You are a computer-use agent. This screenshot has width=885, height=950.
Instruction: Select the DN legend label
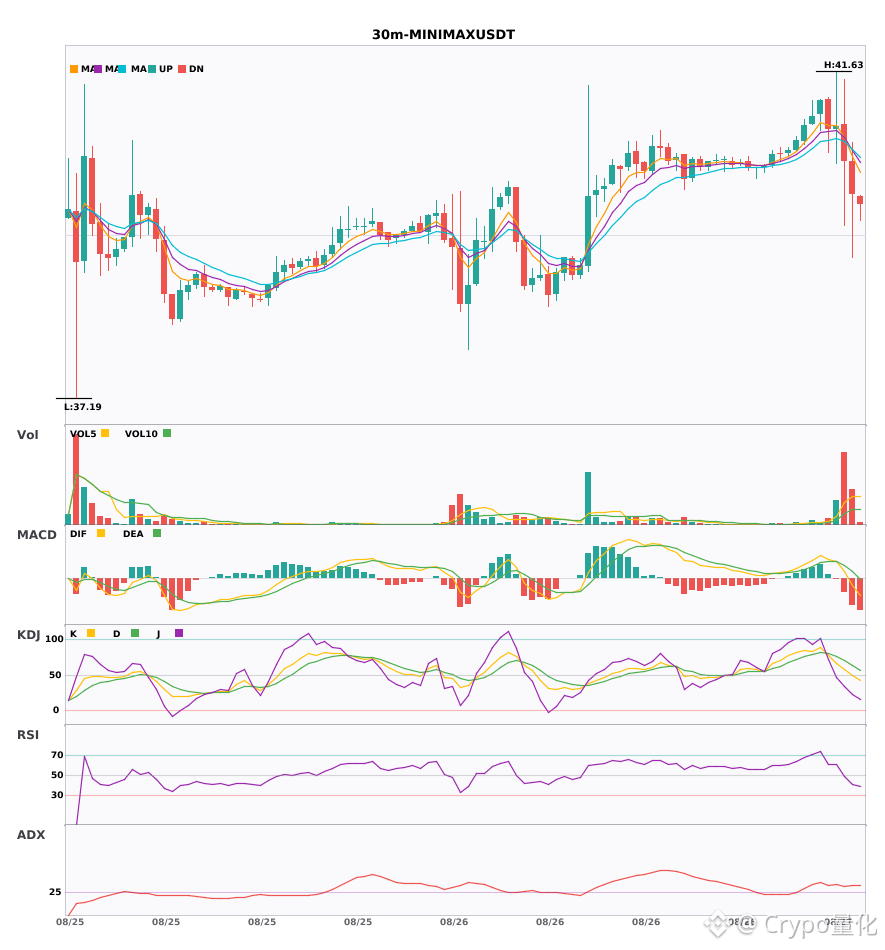[196, 69]
